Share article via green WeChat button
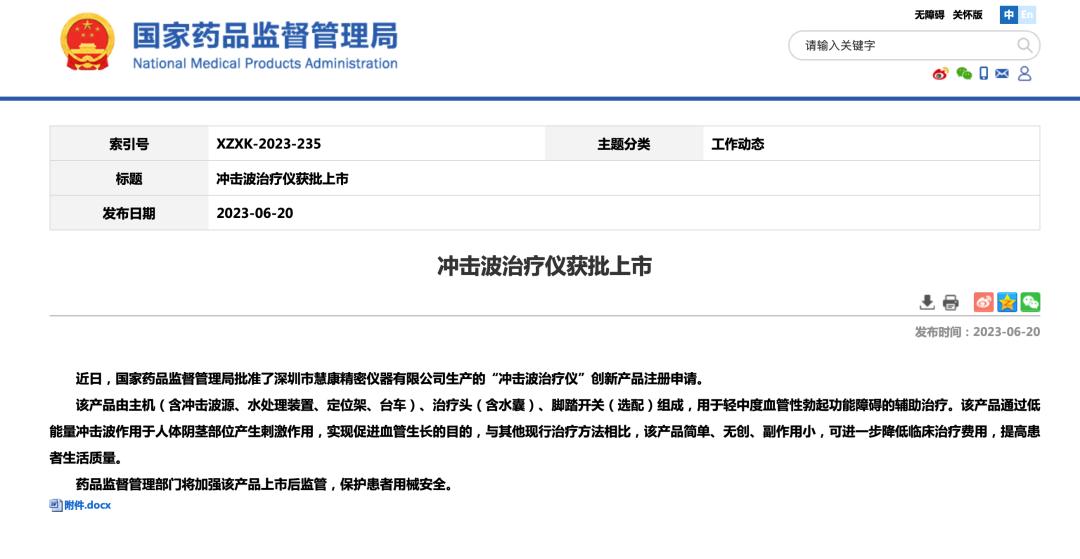 pos(1030,302)
